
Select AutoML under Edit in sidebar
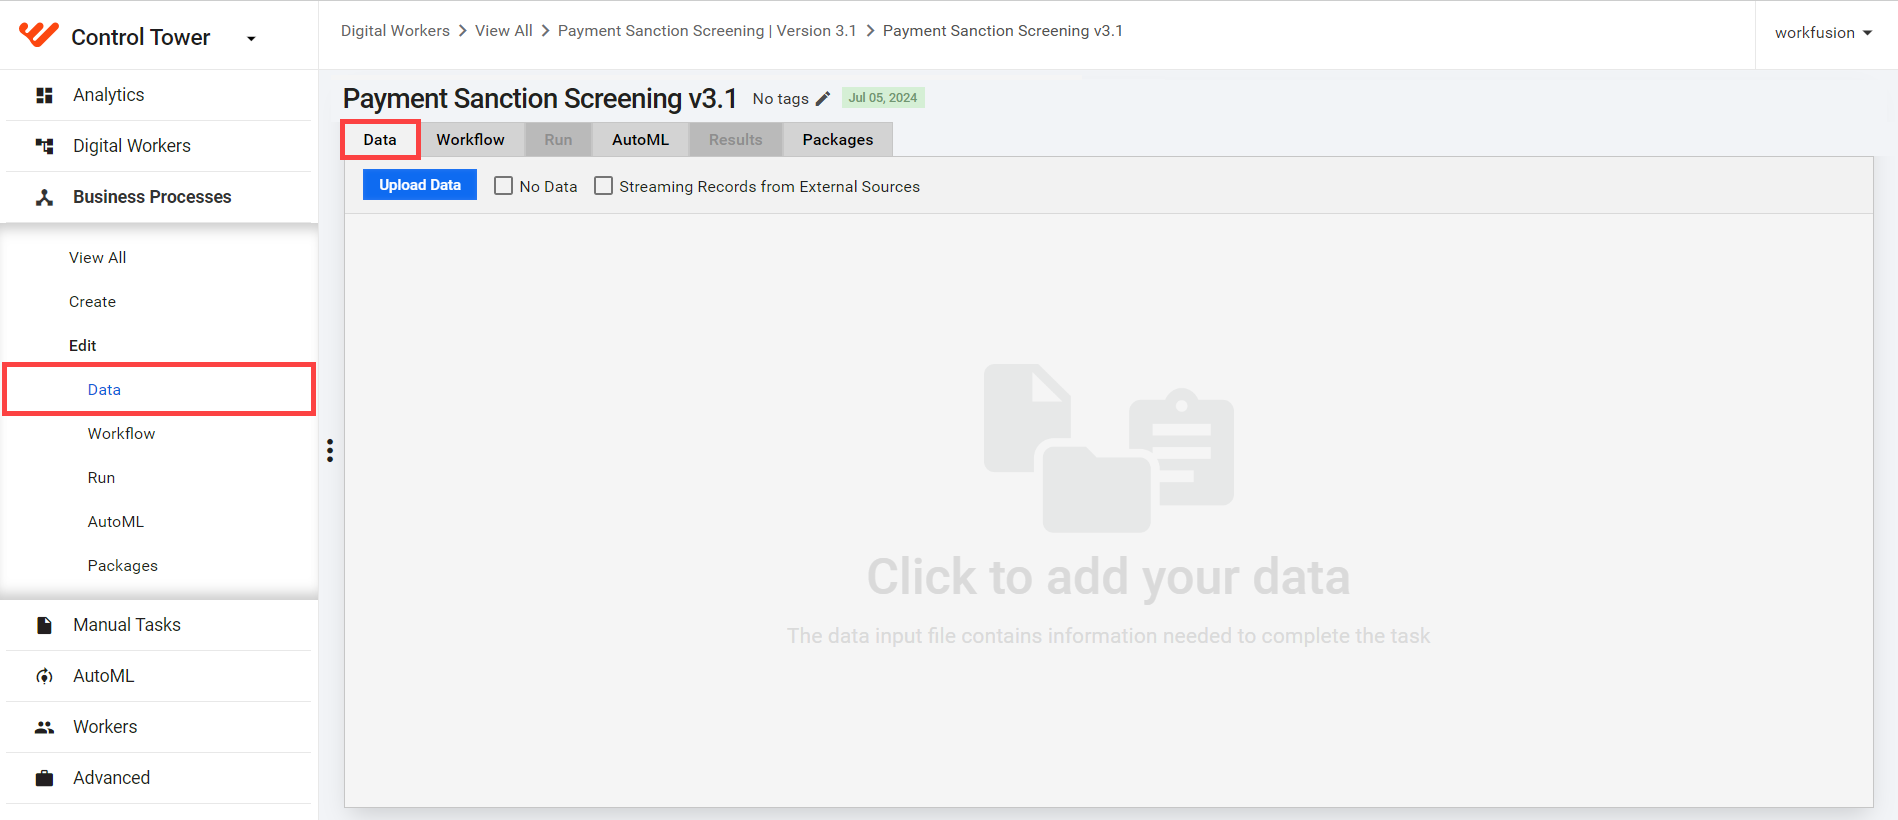pyautogui.click(x=116, y=522)
